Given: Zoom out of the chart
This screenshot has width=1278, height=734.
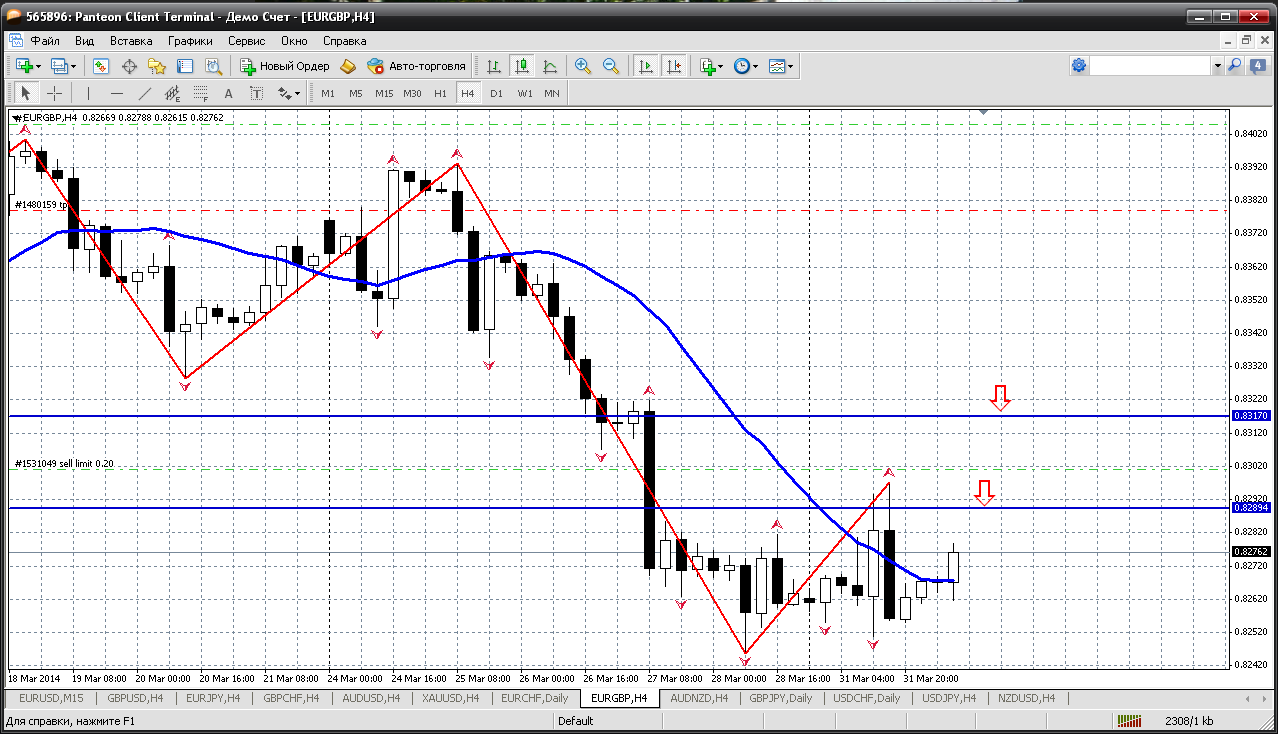Looking at the screenshot, I should [x=611, y=66].
